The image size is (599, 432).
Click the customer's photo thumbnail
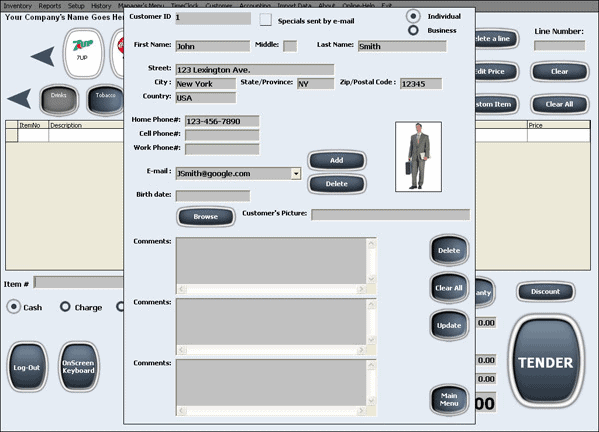[x=418, y=157]
